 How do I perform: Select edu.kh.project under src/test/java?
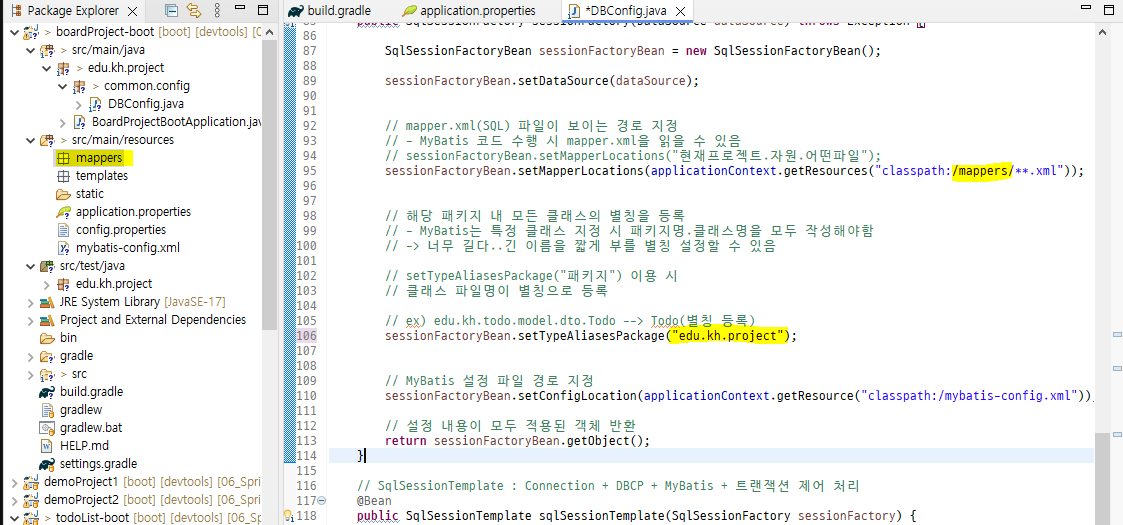[x=114, y=284]
